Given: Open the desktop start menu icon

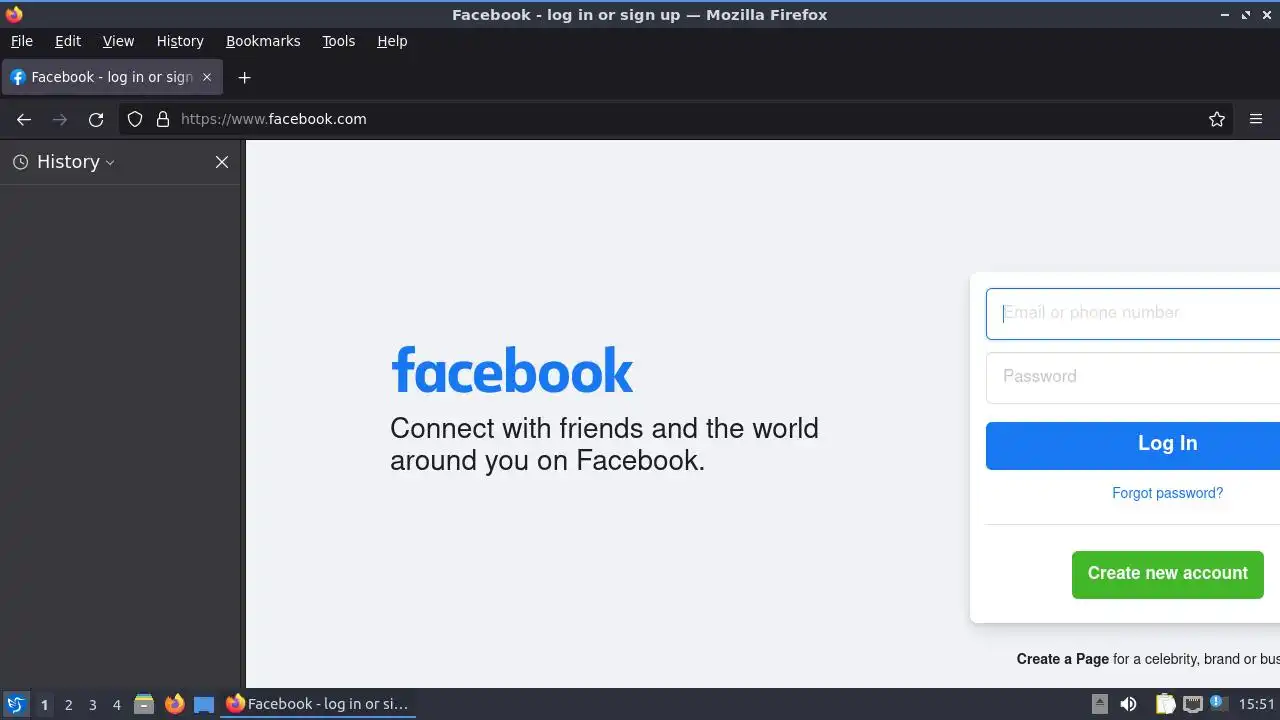Looking at the screenshot, I should click(x=15, y=704).
